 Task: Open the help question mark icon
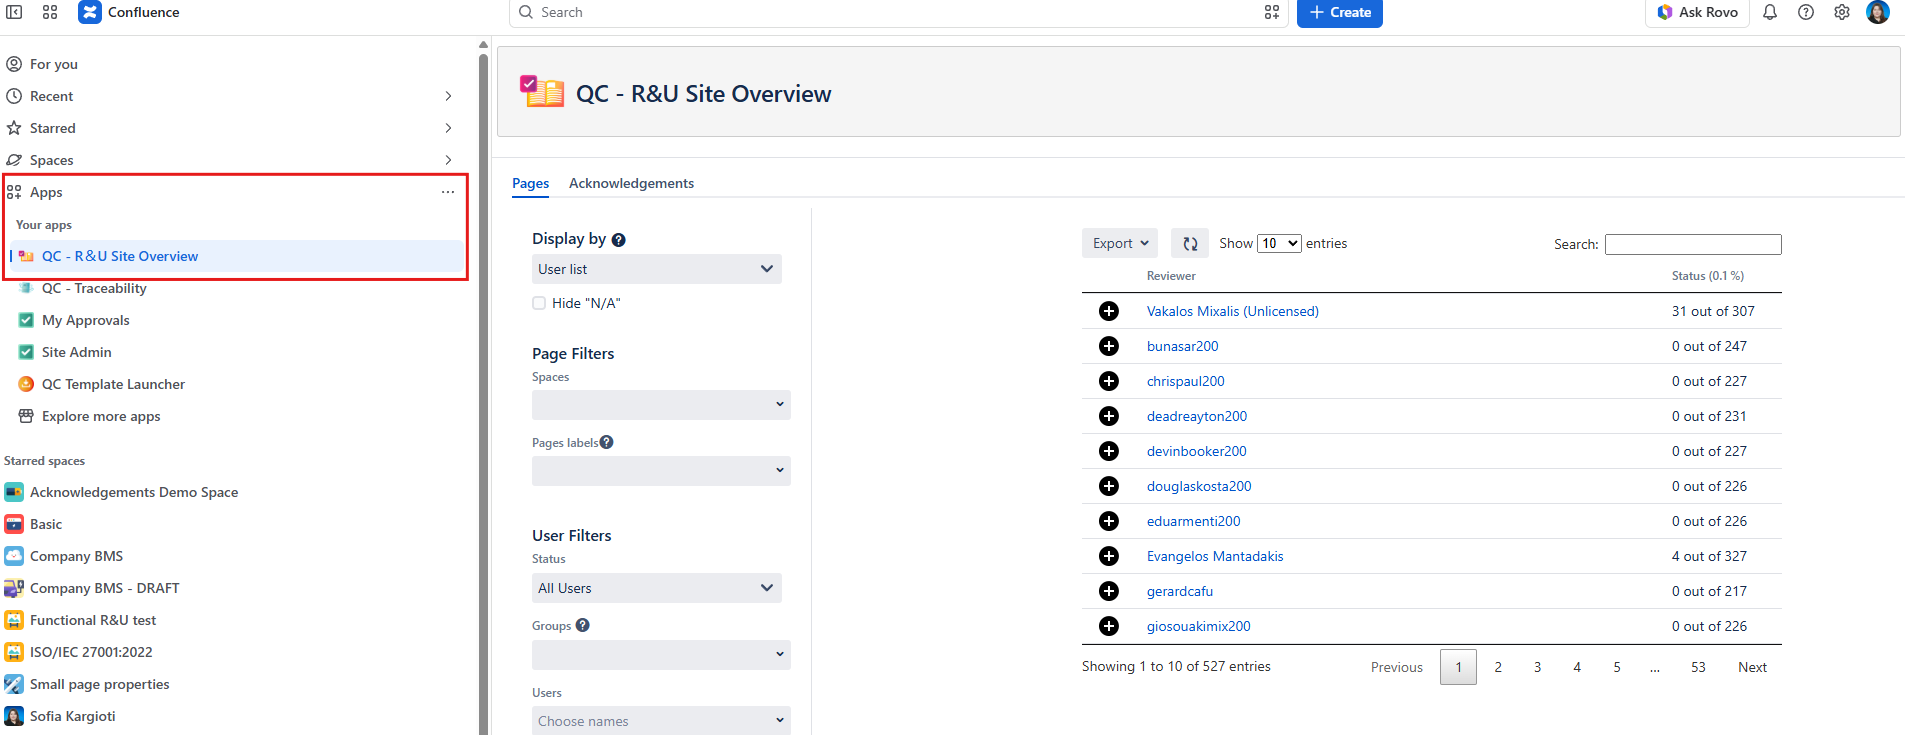(x=1806, y=12)
